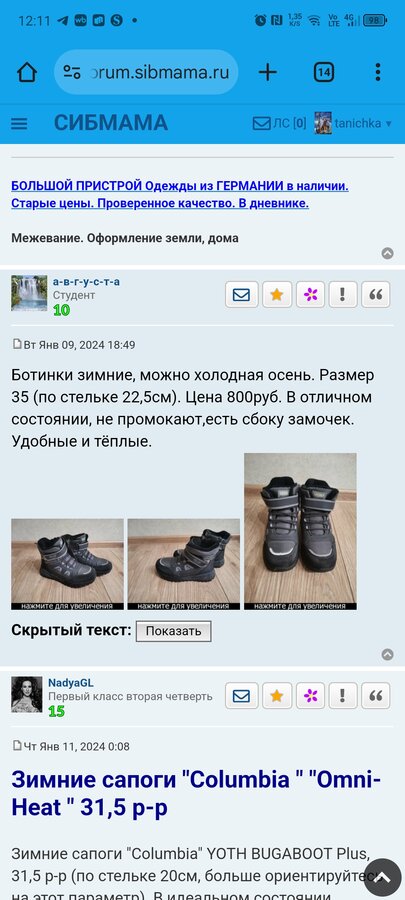Expand the tanichka user dropdown
405x900 pixels.
pos(353,123)
